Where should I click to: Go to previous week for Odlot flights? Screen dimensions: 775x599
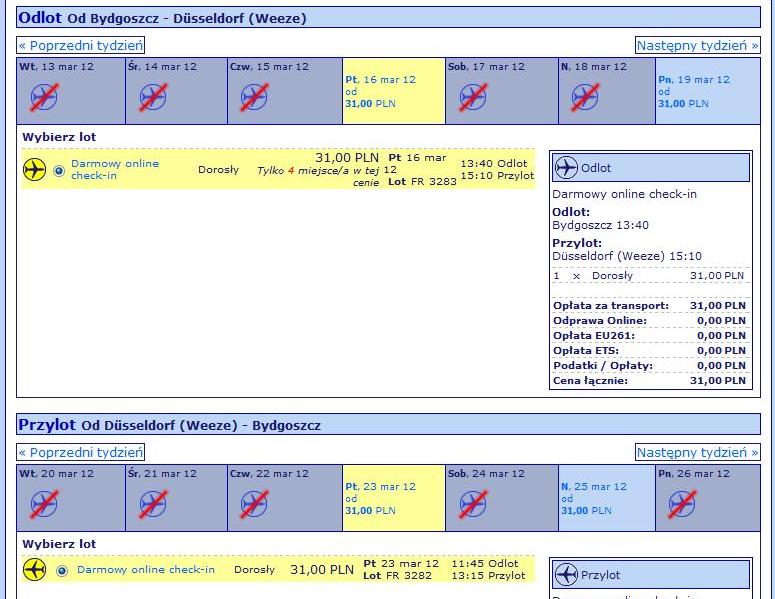click(x=81, y=45)
